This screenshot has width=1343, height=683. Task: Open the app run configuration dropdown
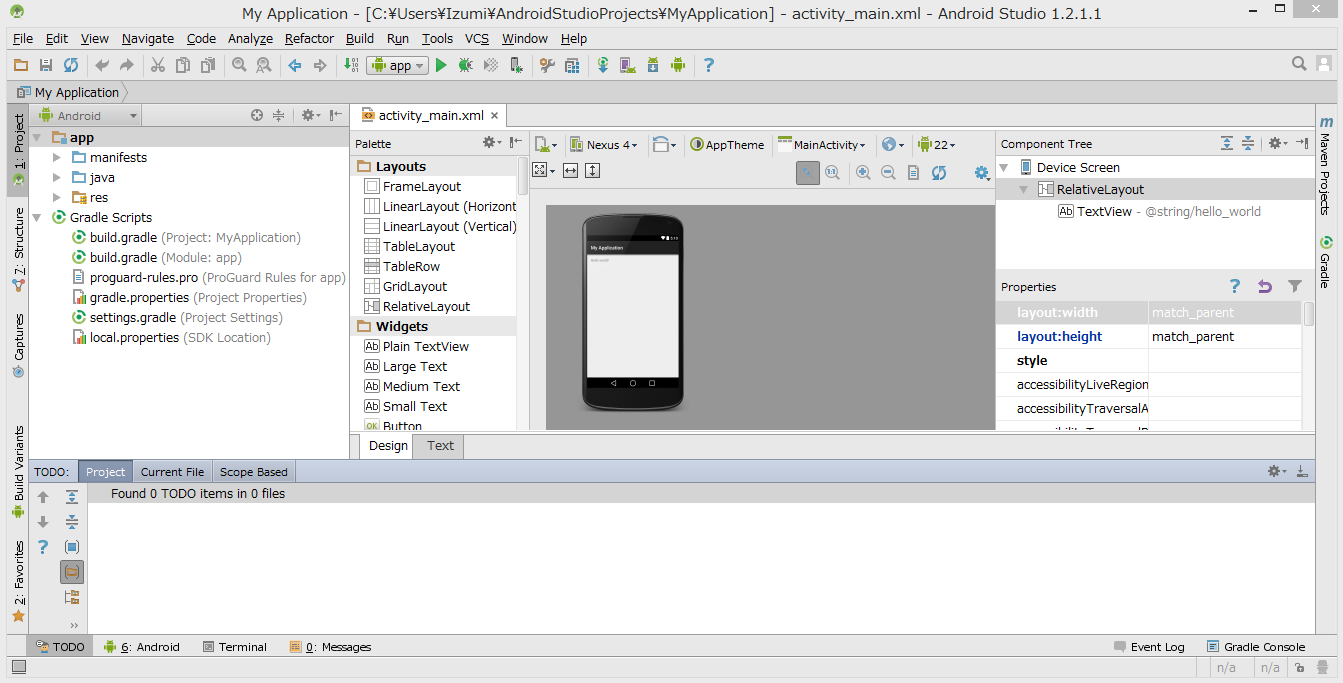point(397,65)
